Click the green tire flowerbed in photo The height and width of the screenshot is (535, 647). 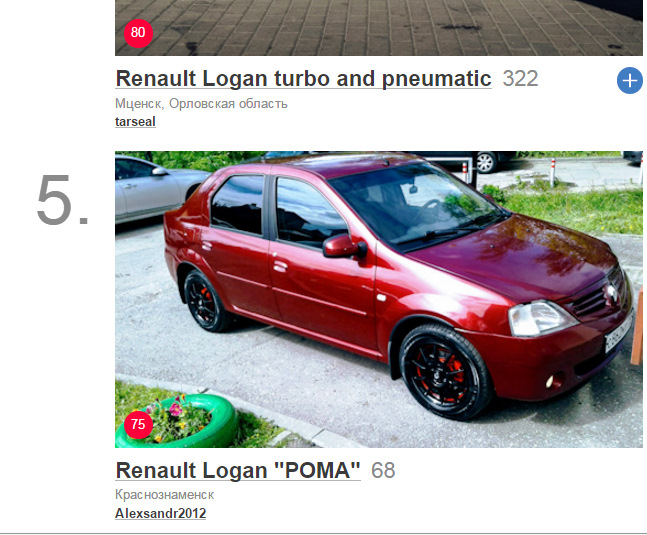(x=177, y=421)
